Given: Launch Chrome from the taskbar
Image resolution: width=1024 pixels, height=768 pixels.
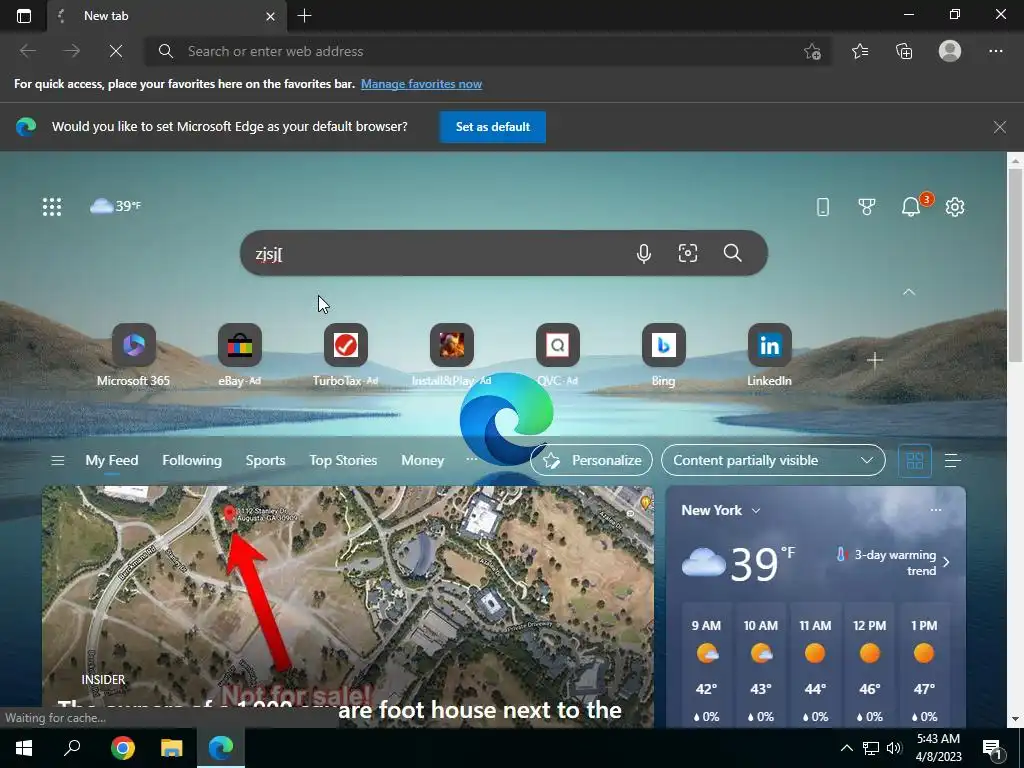Looking at the screenshot, I should pyautogui.click(x=122, y=748).
